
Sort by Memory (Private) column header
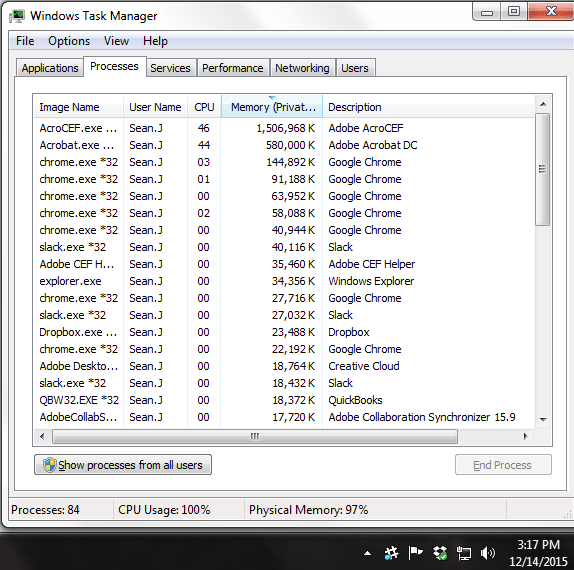272,107
